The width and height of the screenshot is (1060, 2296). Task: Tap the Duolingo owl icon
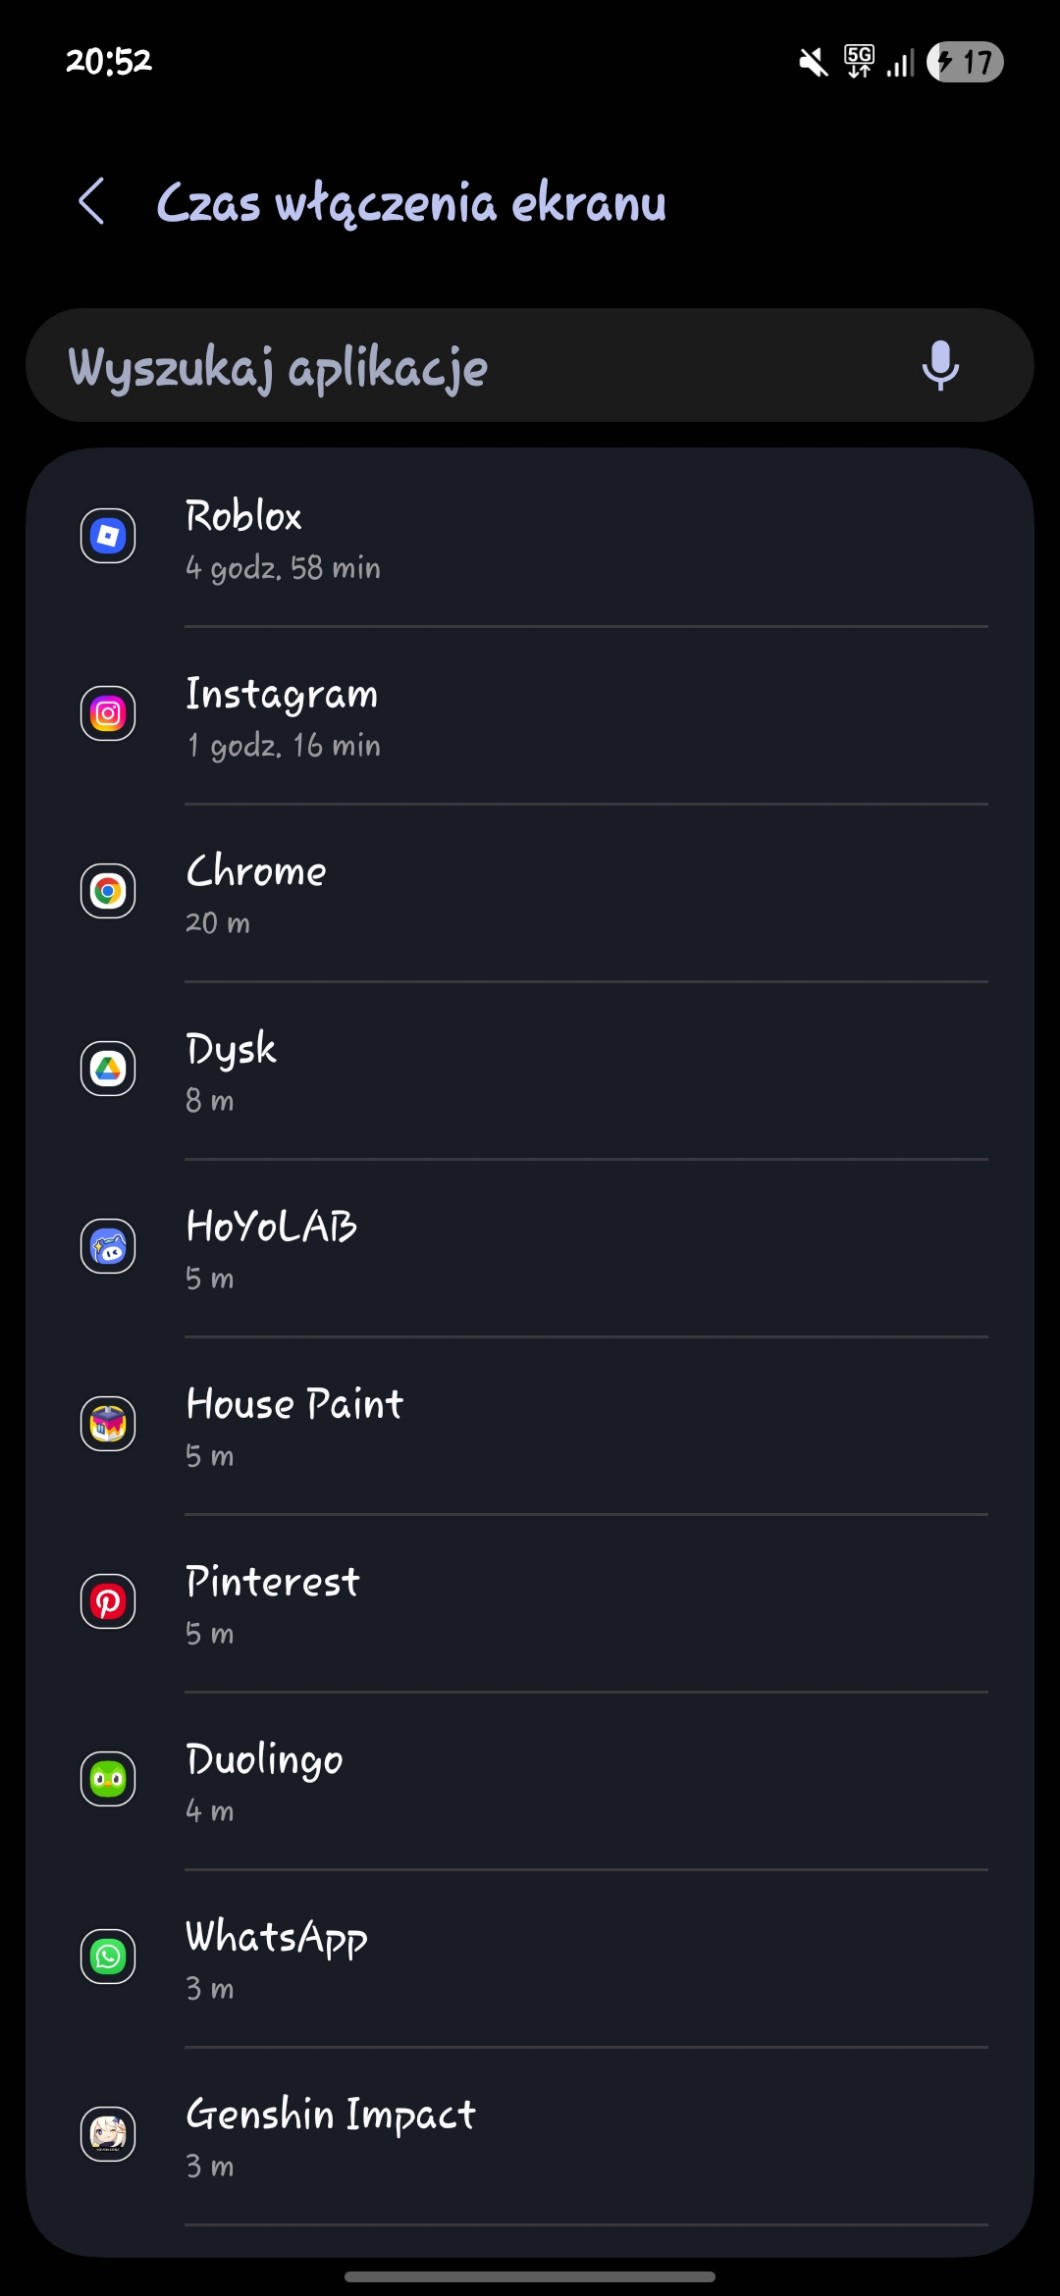108,1780
